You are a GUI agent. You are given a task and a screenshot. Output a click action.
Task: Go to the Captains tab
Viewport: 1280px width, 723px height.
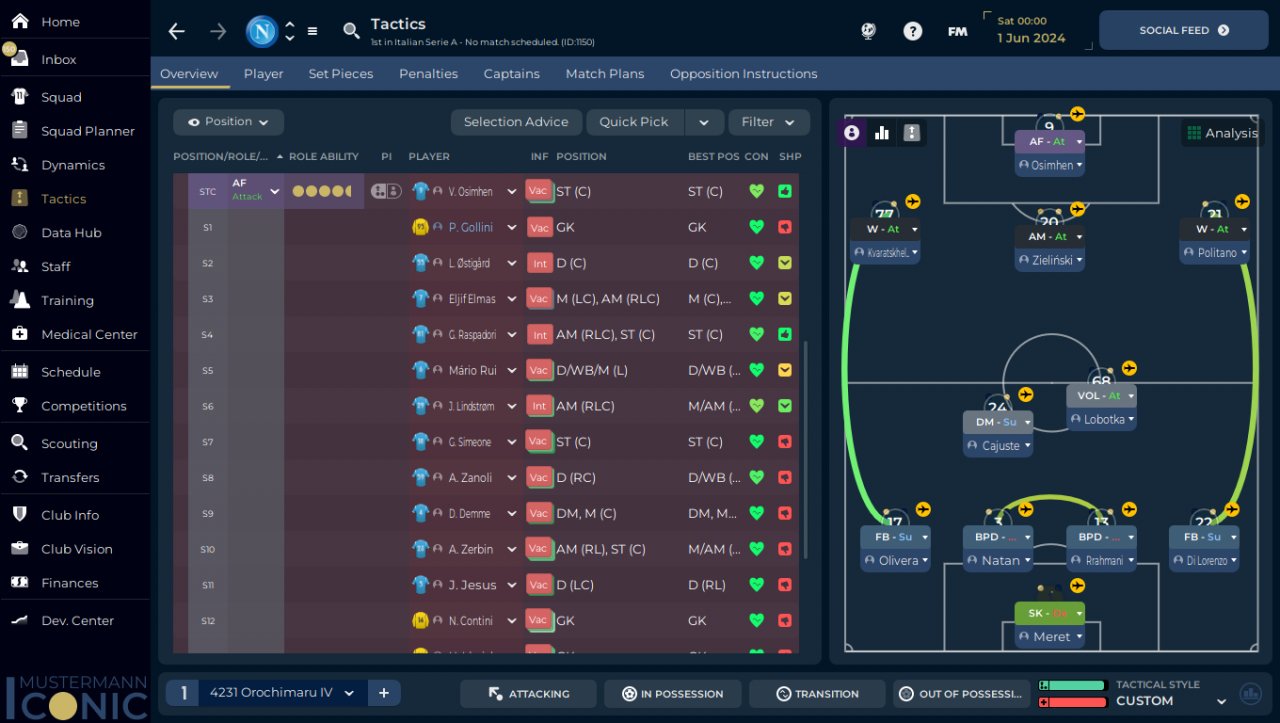(512, 74)
